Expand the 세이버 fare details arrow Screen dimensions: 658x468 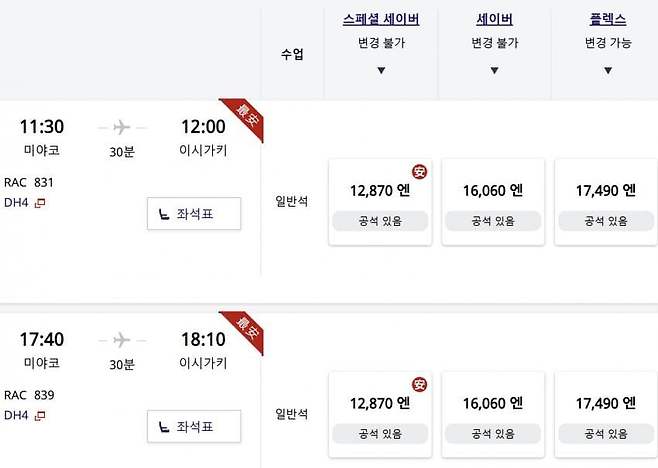pyautogui.click(x=494, y=71)
